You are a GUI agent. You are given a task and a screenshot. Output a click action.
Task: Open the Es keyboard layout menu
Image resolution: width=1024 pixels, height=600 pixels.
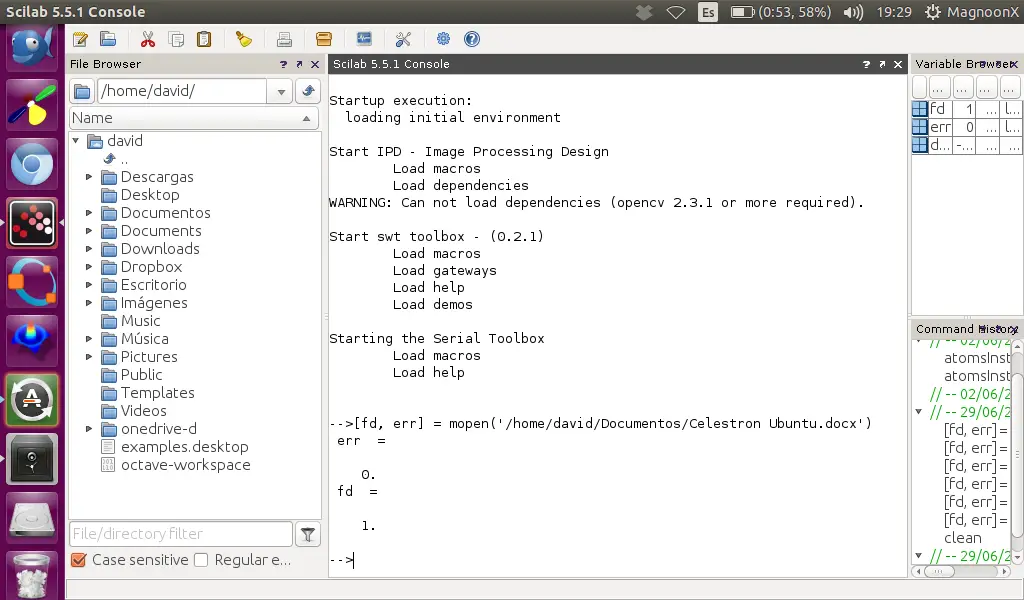point(708,12)
